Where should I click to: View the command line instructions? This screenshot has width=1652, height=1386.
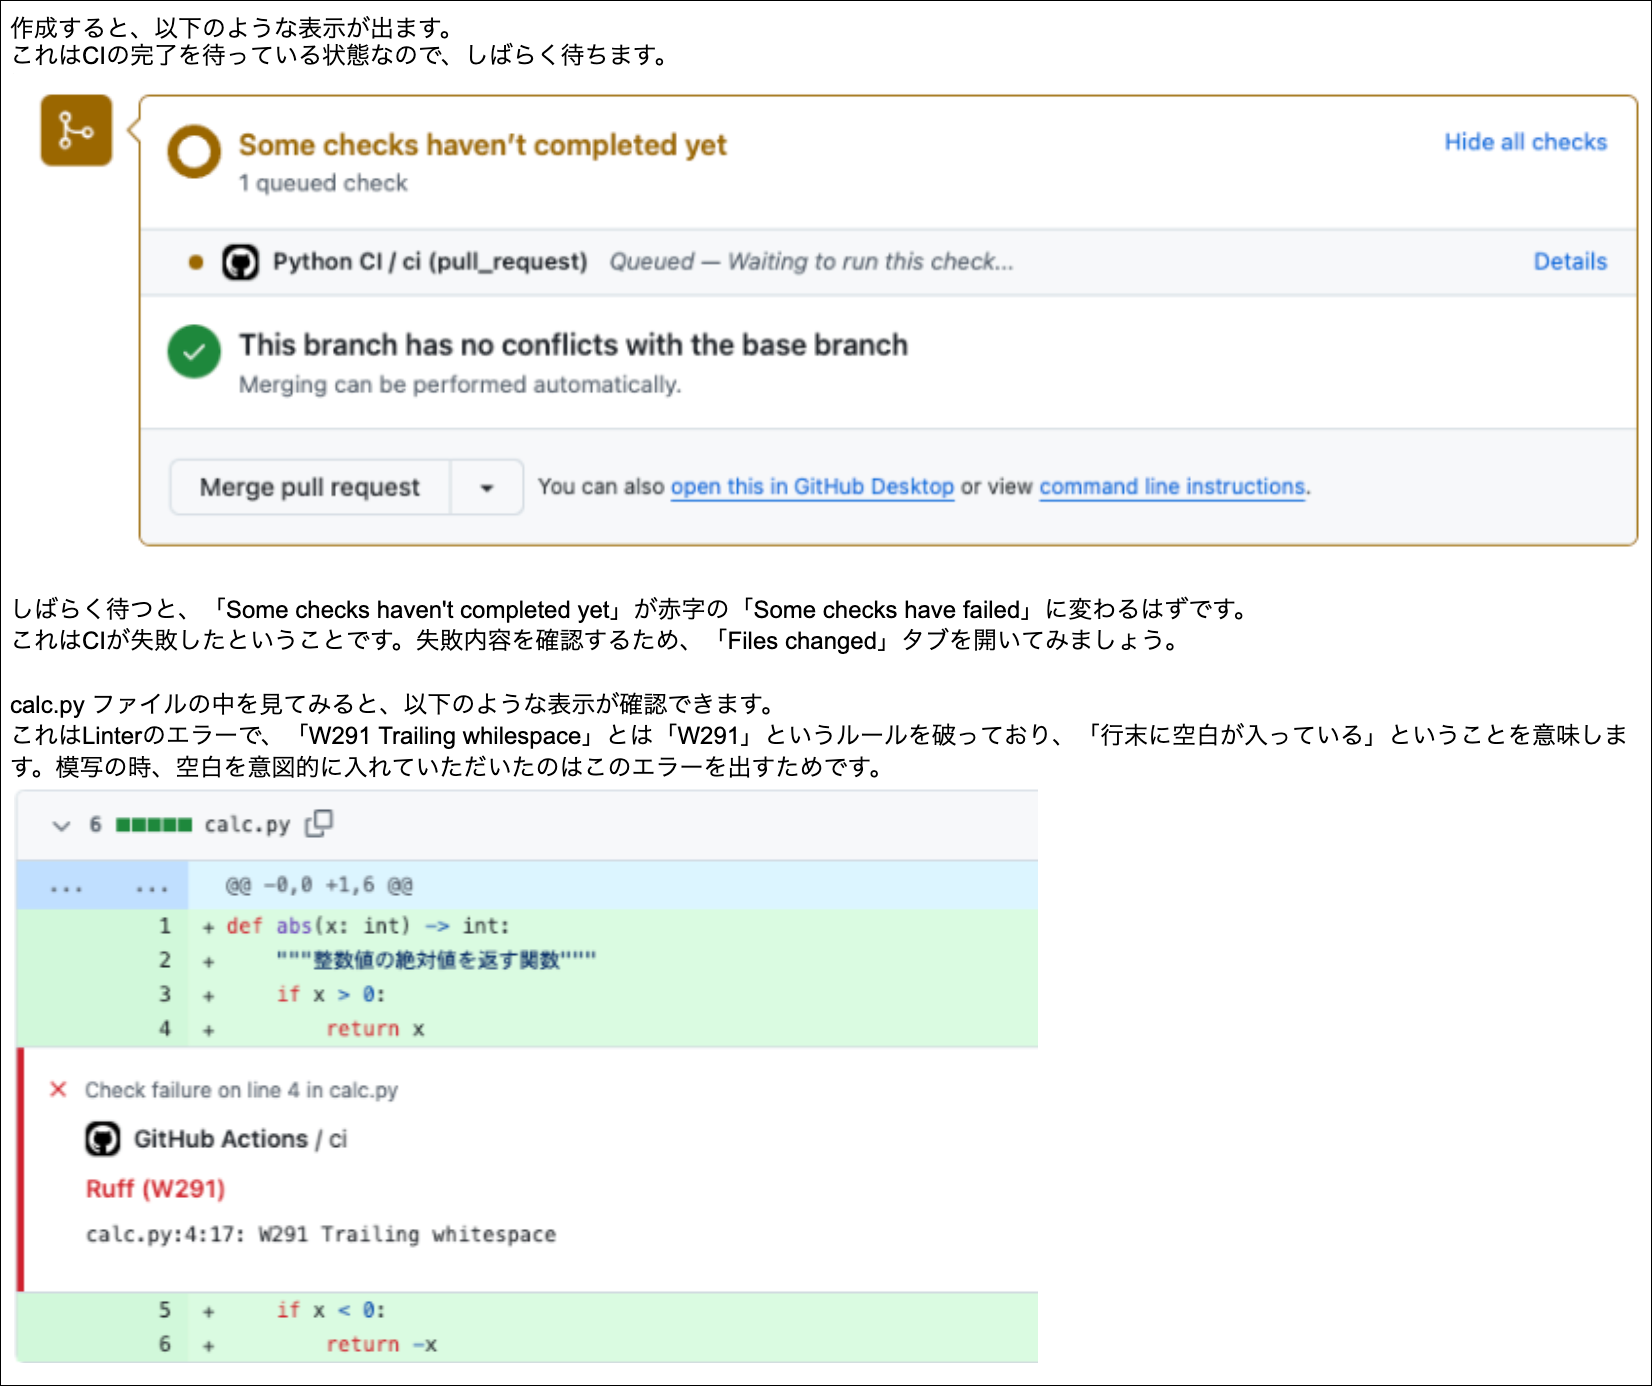point(1171,487)
